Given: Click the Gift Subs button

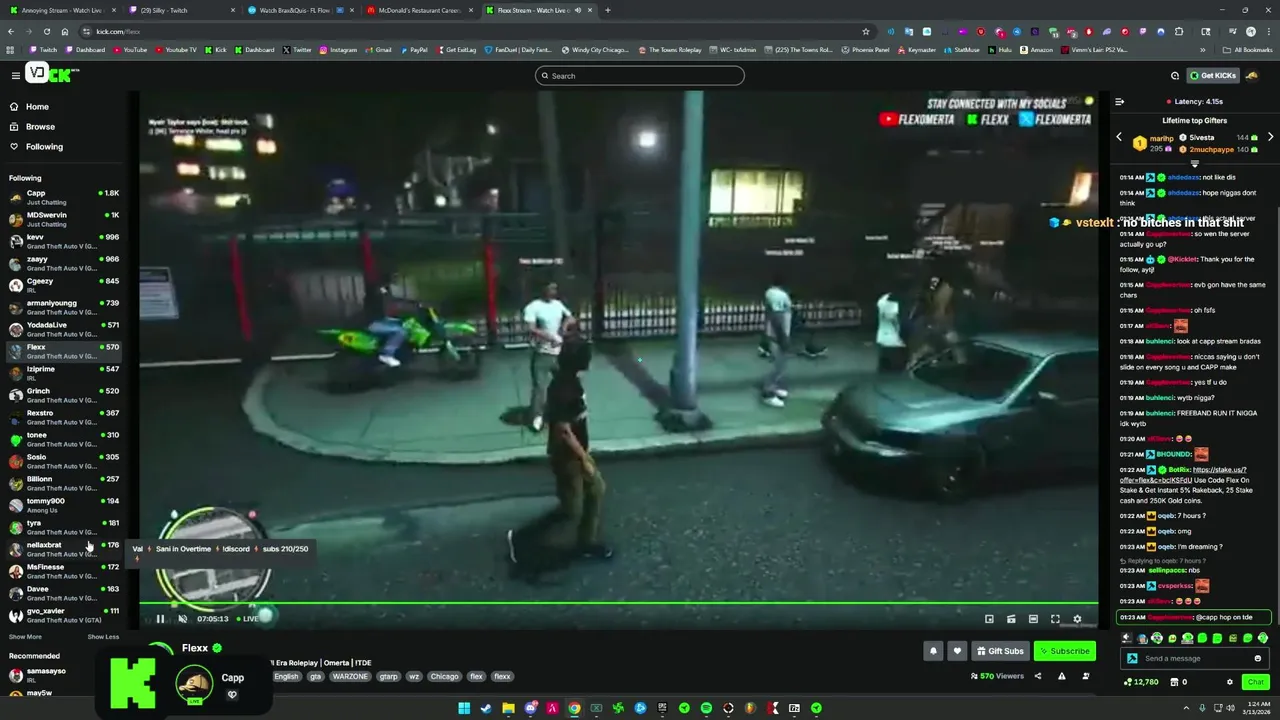Looking at the screenshot, I should tap(1000, 651).
